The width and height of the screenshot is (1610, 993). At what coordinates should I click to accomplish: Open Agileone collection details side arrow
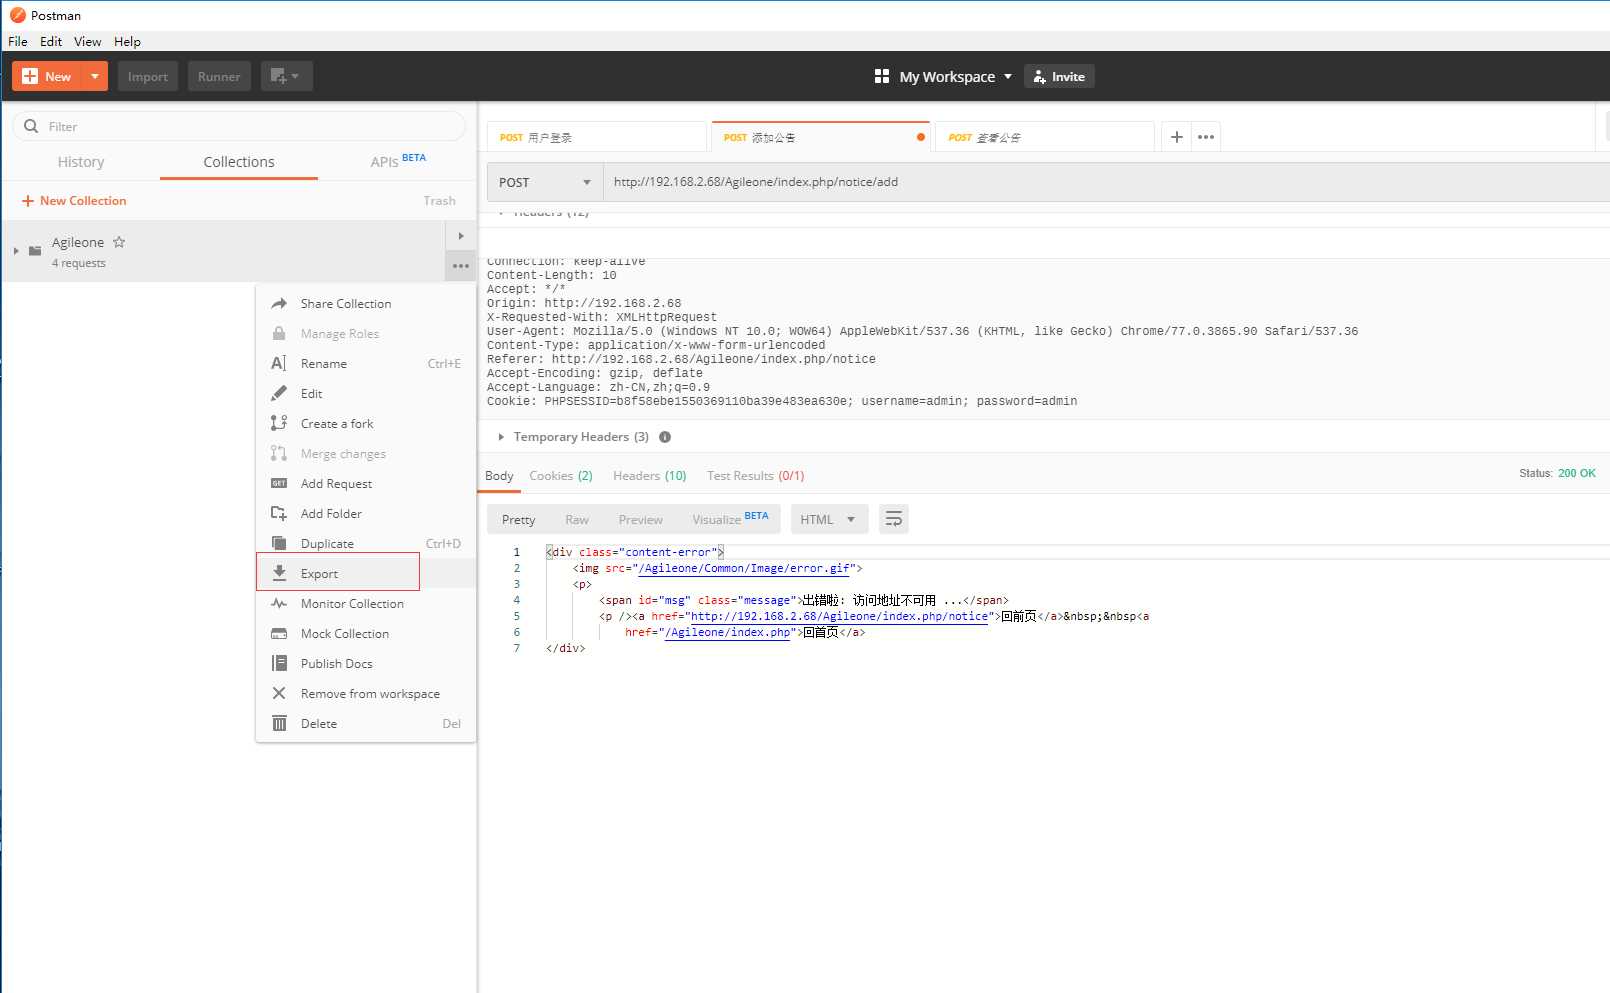(460, 236)
